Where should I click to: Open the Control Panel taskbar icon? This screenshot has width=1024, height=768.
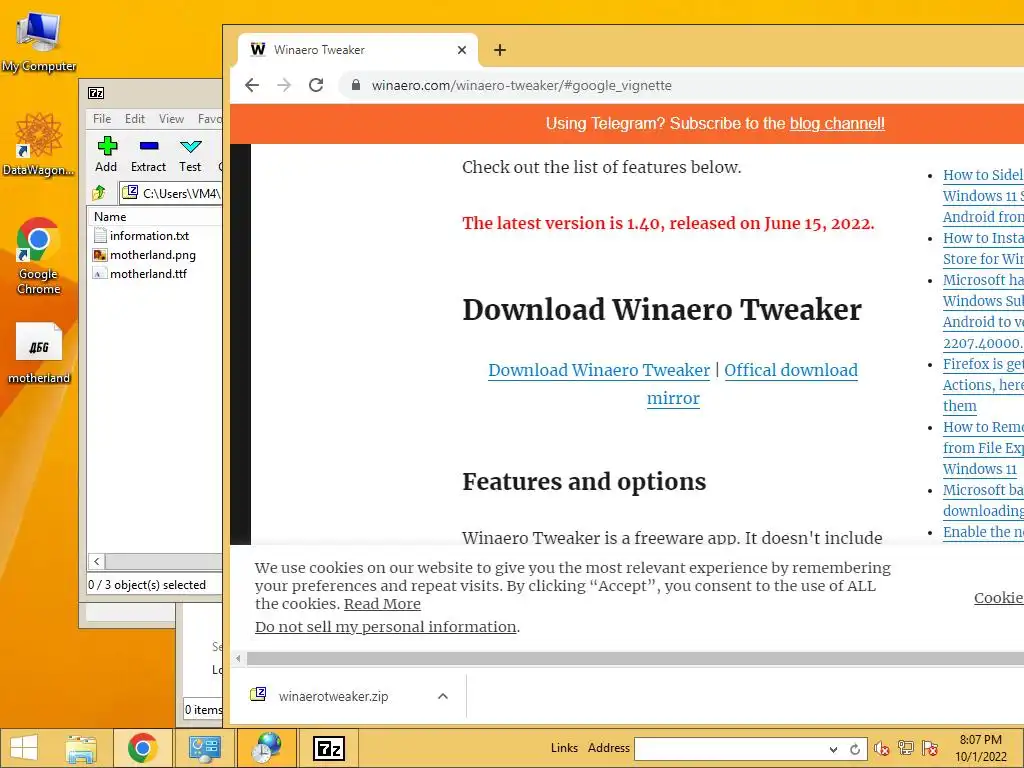pos(204,748)
